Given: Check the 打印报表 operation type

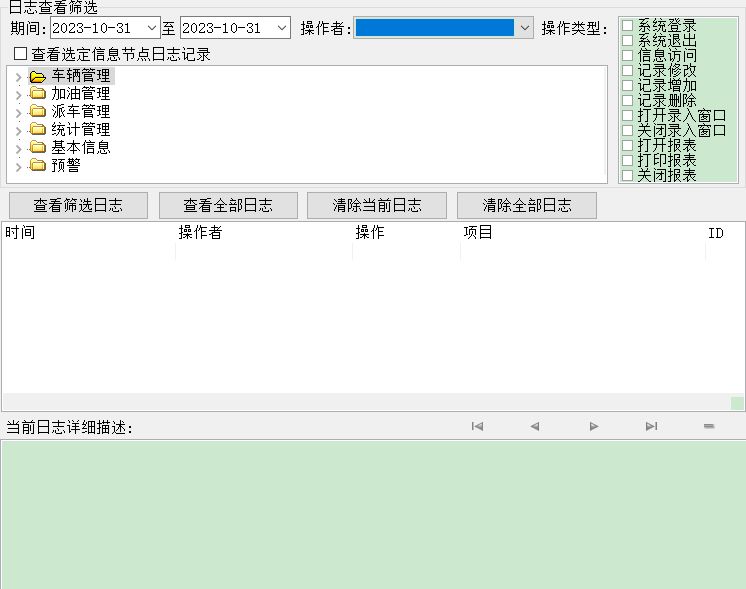Looking at the screenshot, I should (x=628, y=160).
